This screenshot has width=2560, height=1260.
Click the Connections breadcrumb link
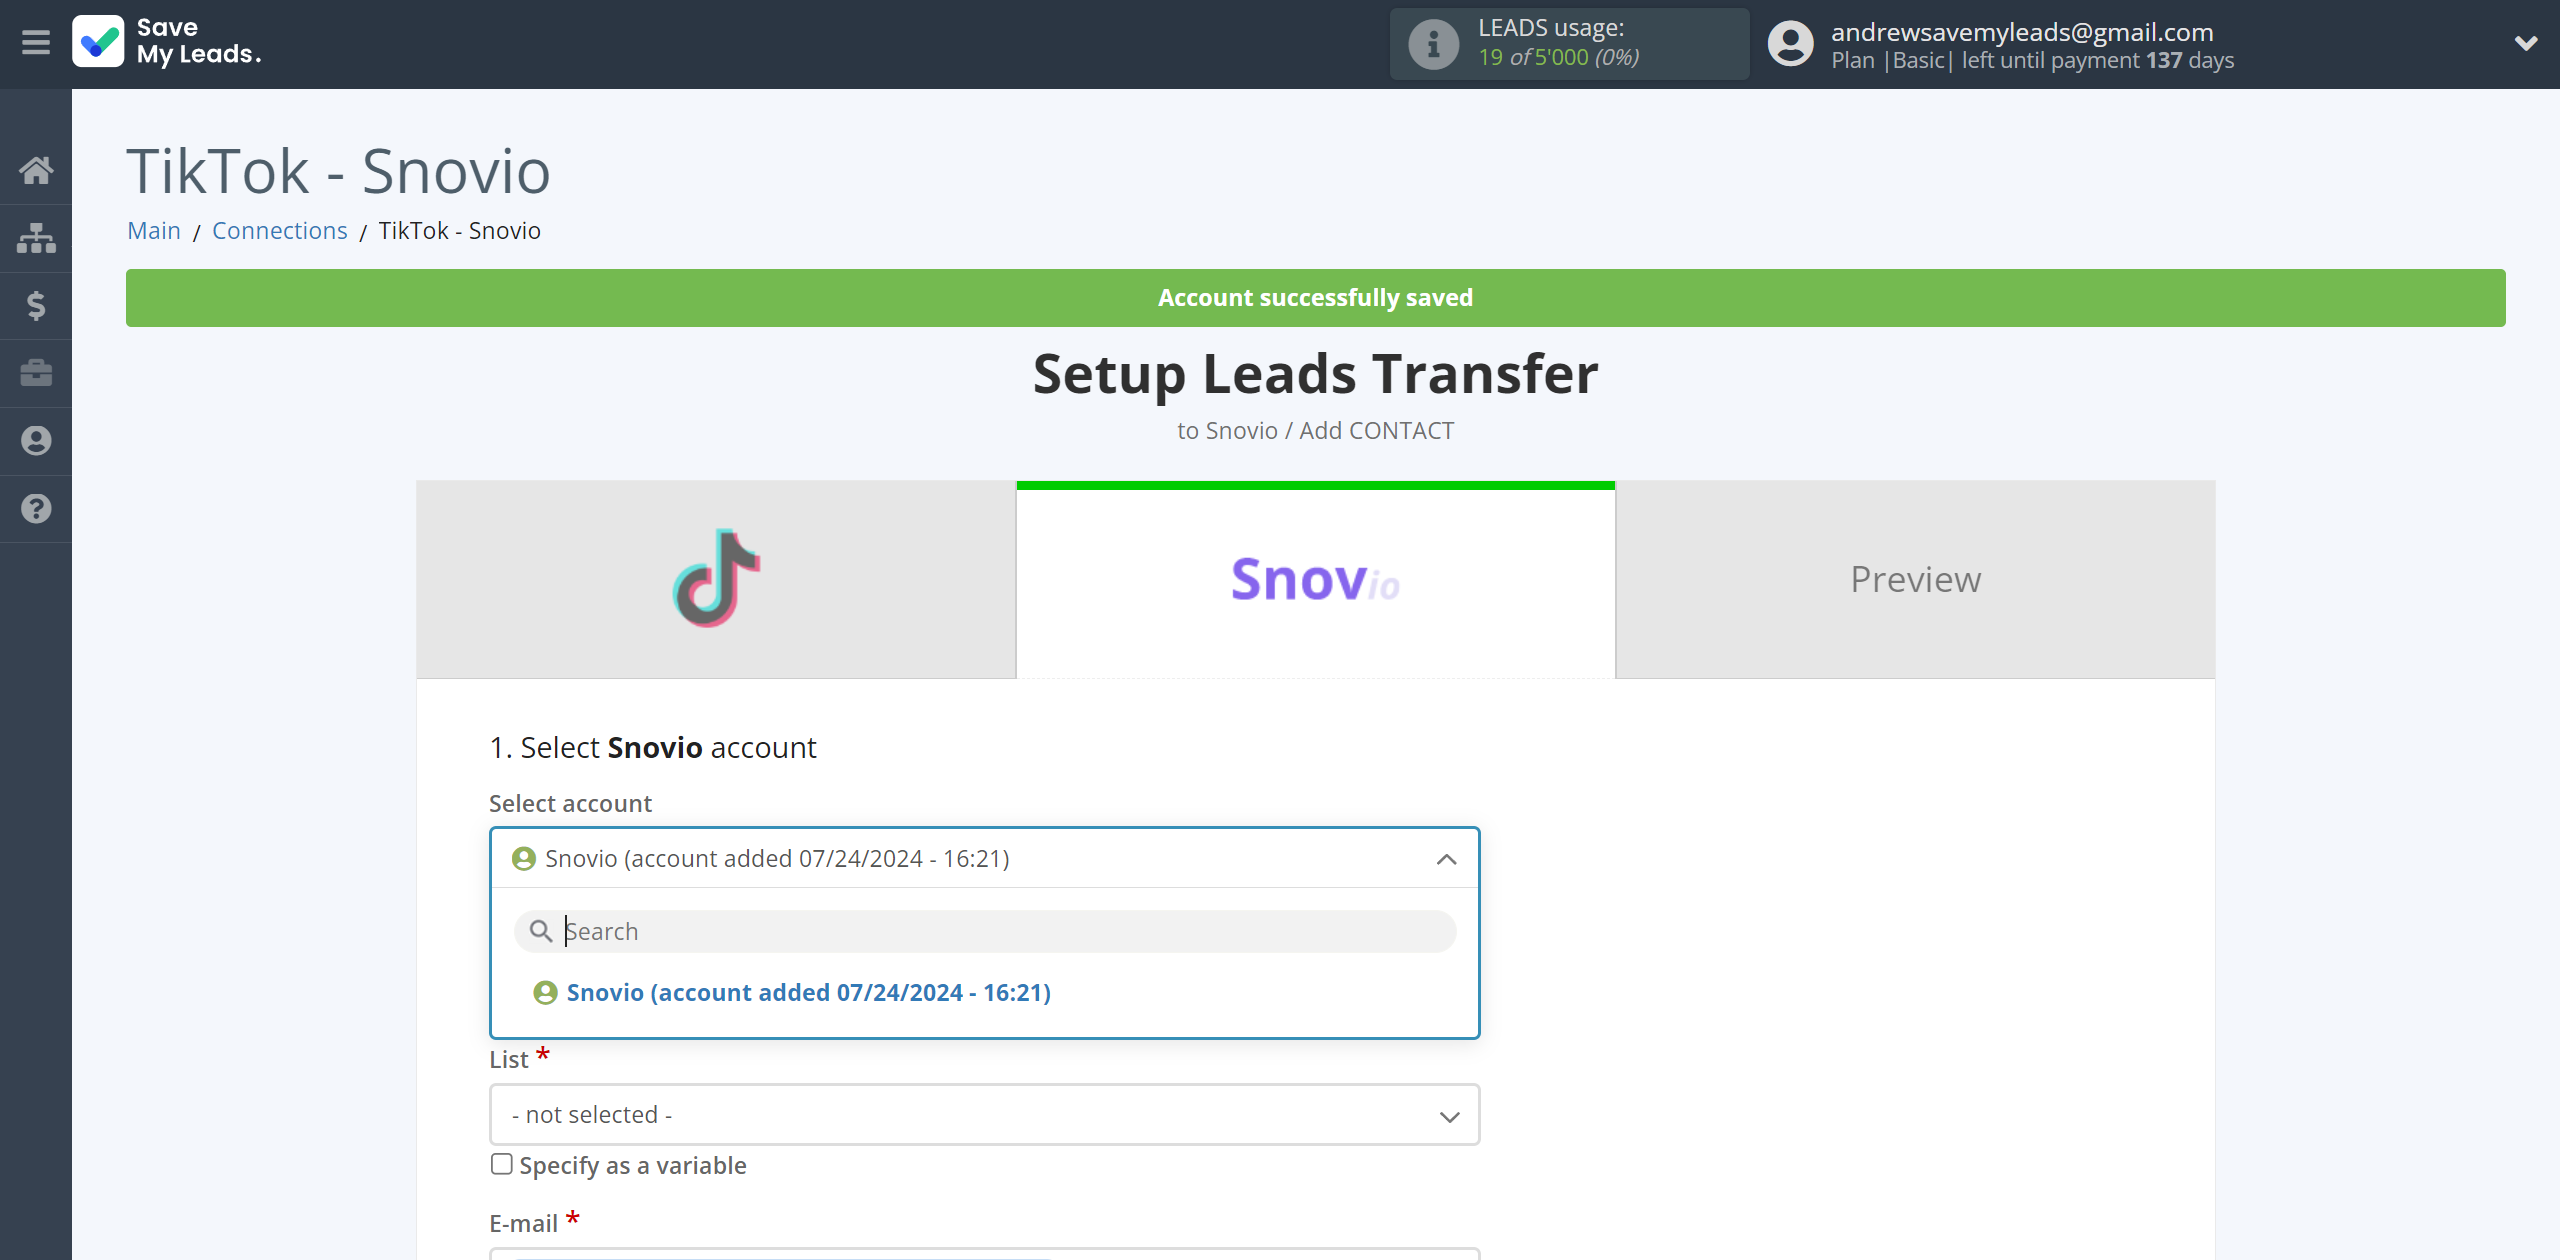(279, 230)
